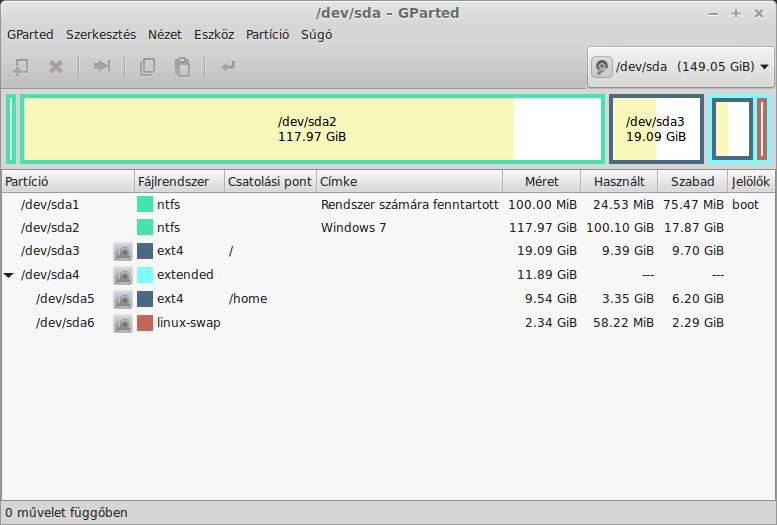This screenshot has width=777, height=525.
Task: Select the /dev/sda5 block in the disk map
Action: 732,129
